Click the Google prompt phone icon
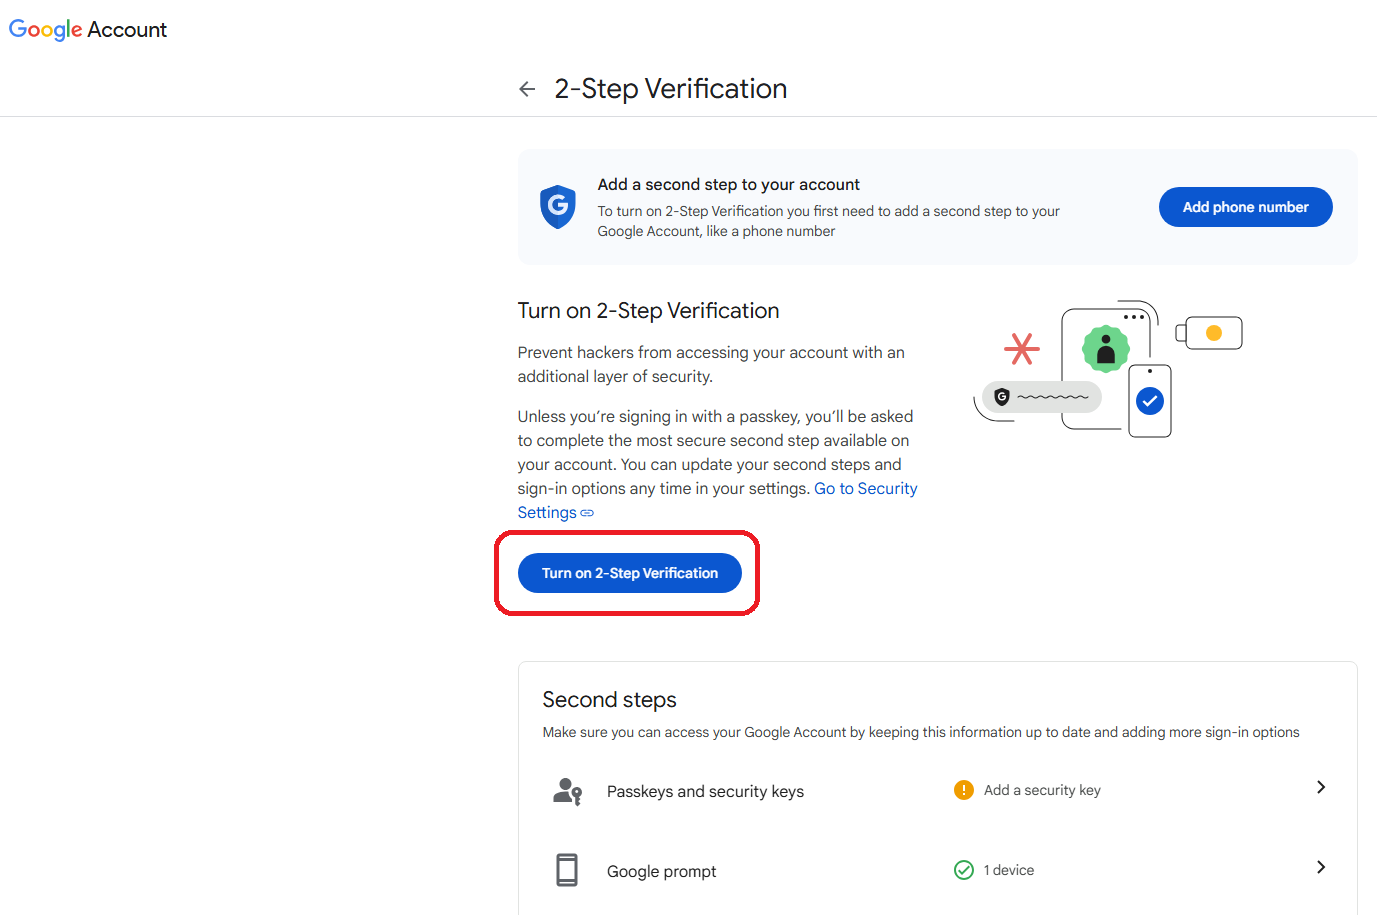1377x915 pixels. point(567,870)
